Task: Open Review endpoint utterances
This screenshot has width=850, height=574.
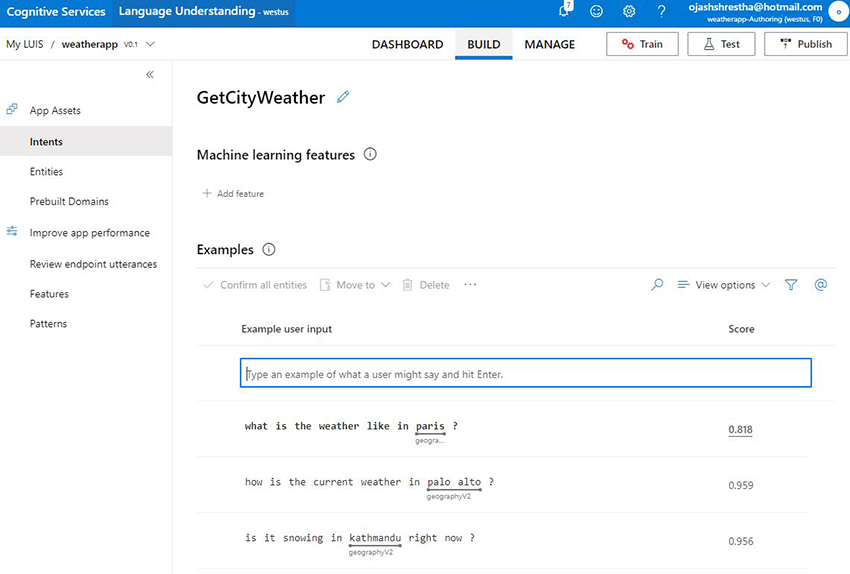Action: (x=93, y=264)
